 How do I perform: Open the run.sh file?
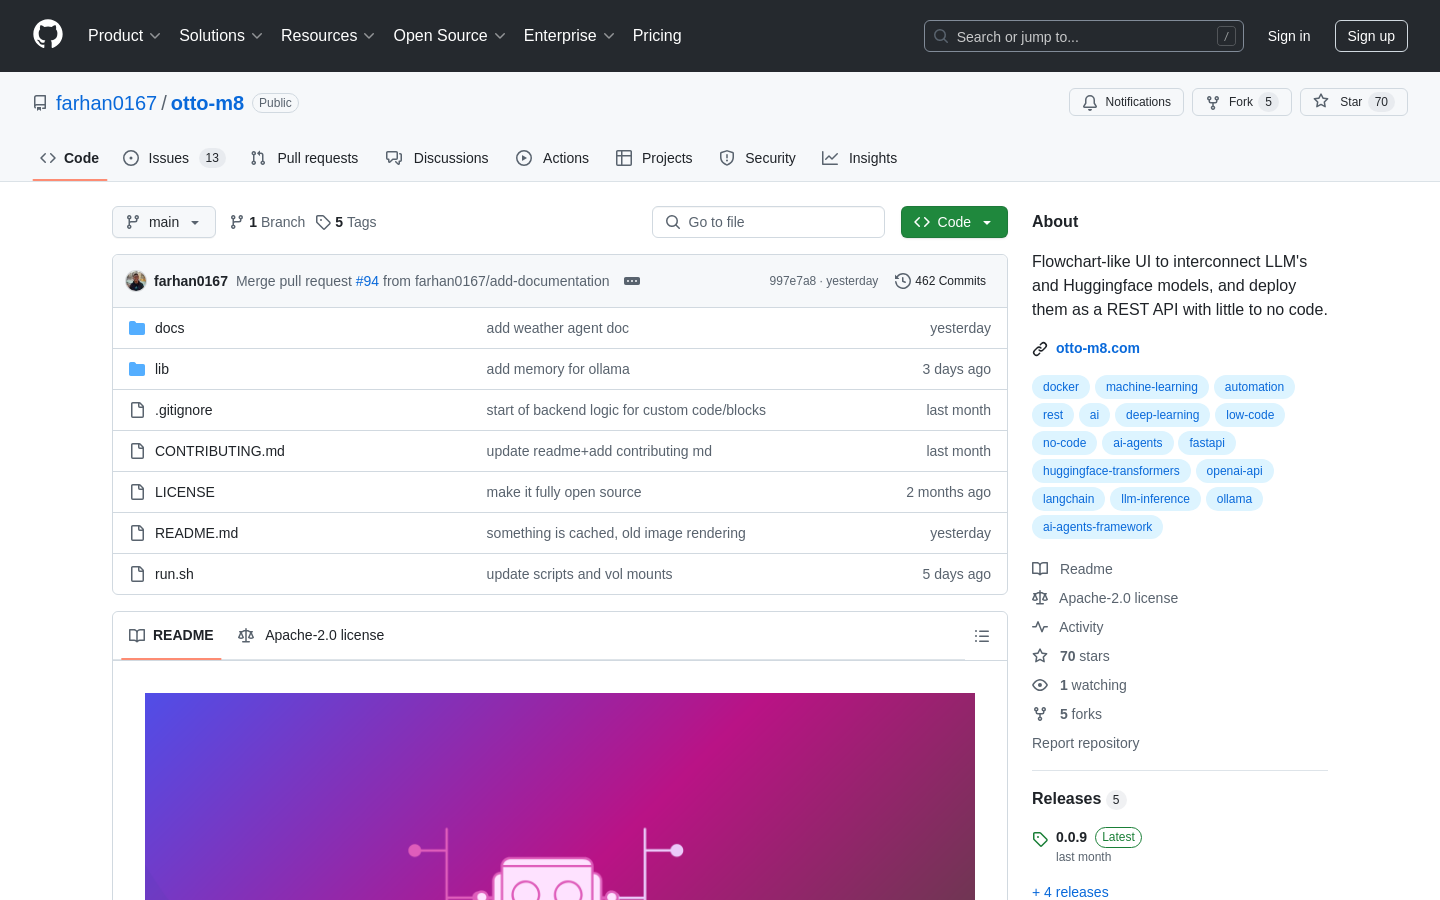174,574
